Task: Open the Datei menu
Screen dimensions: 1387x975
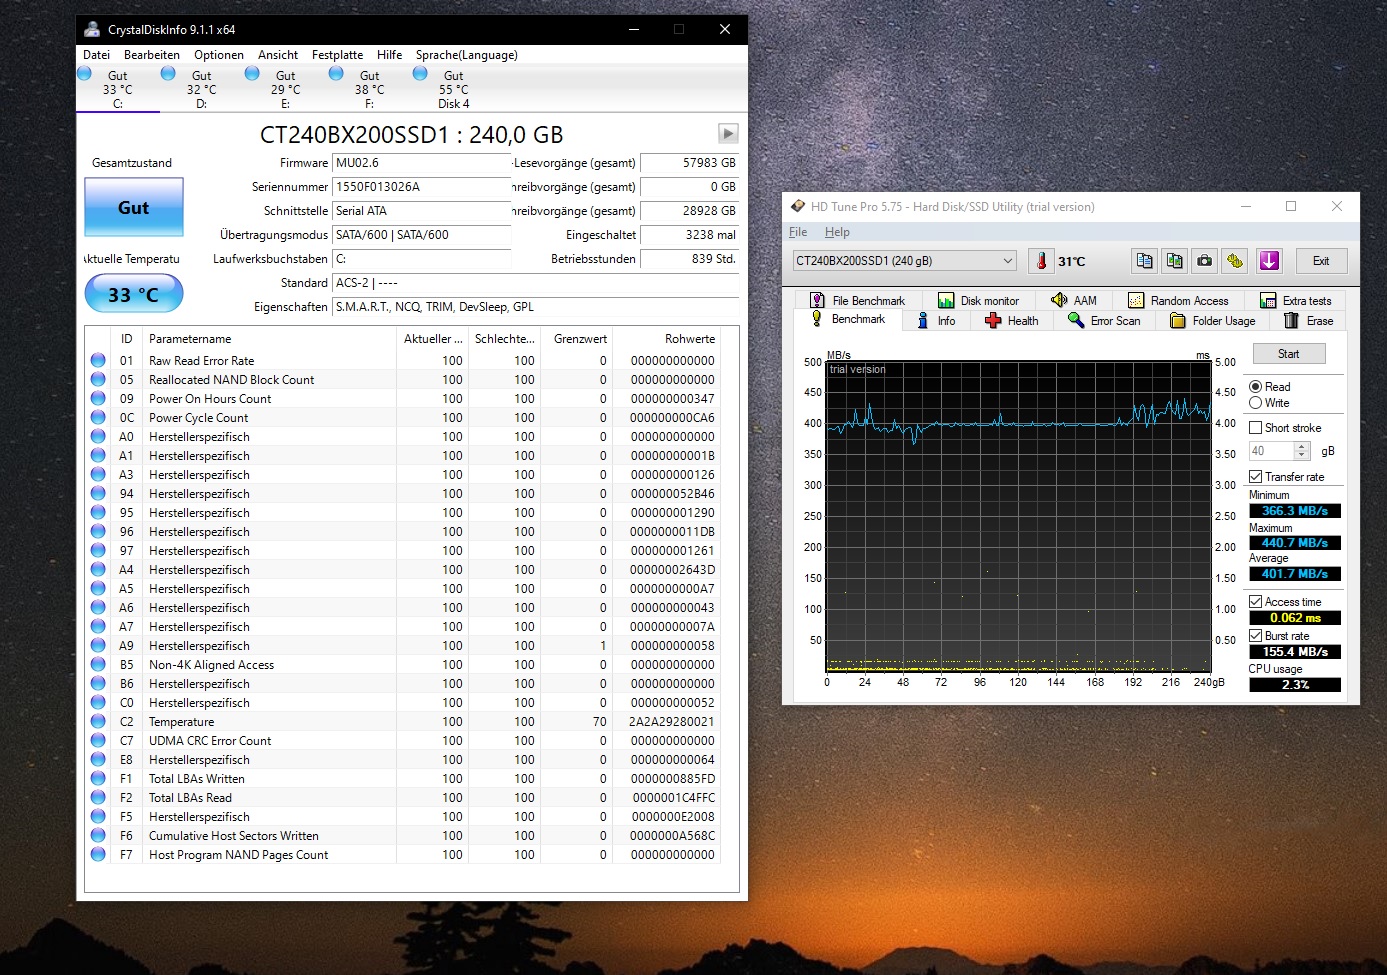Action: (97, 55)
